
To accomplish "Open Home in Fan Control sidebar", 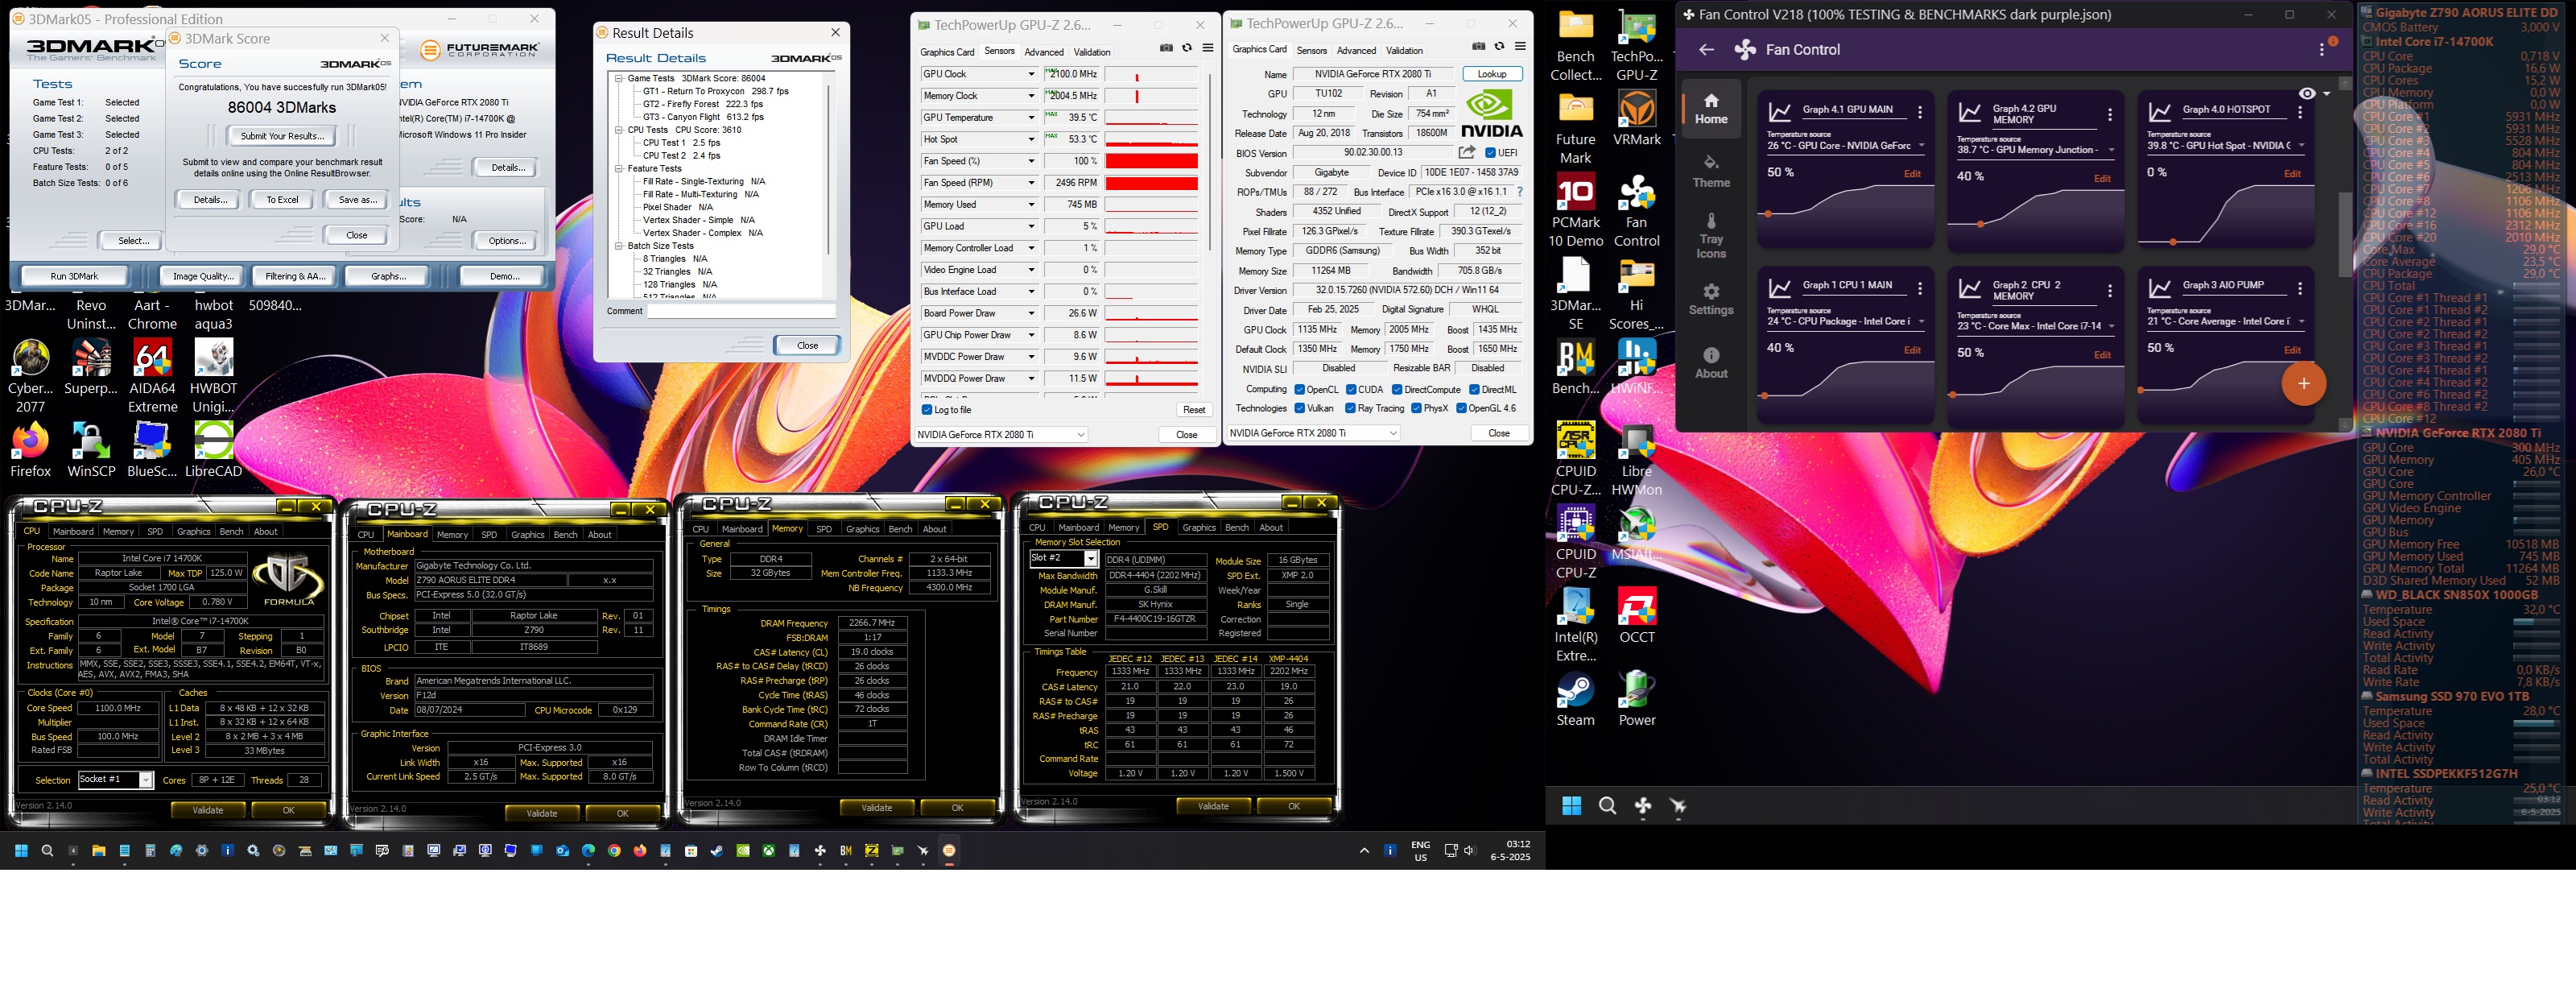I will point(1711,109).
